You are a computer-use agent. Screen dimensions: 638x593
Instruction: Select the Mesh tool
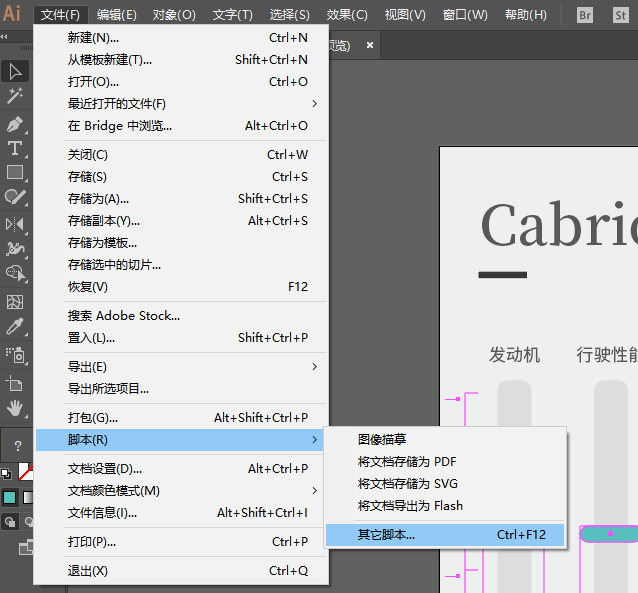pyautogui.click(x=15, y=302)
